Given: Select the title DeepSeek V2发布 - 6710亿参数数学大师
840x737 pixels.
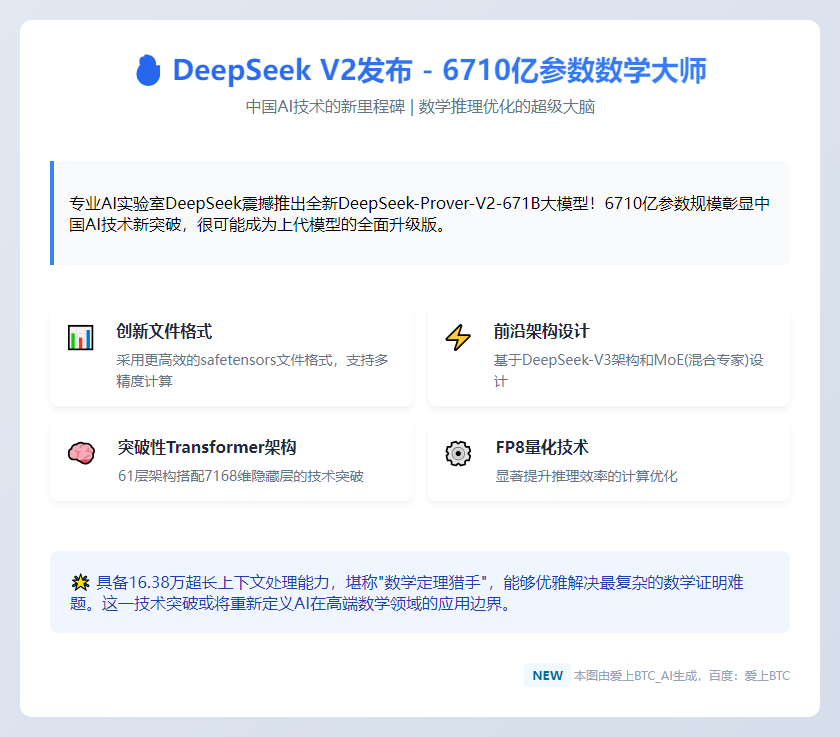Looking at the screenshot, I should coord(439,70).
